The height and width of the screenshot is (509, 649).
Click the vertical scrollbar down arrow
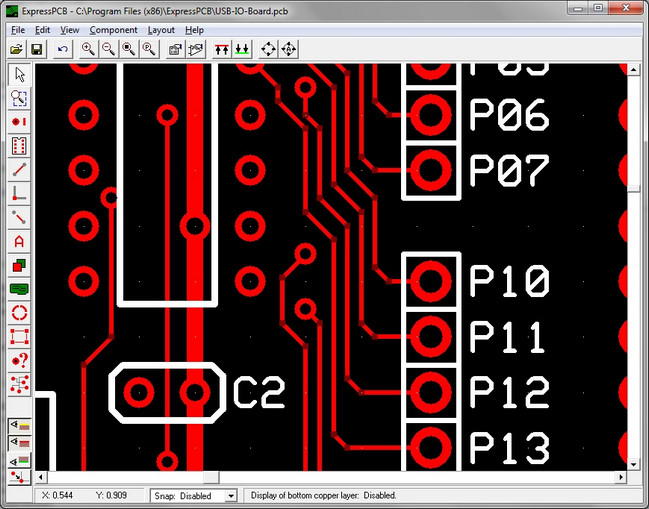[x=634, y=463]
